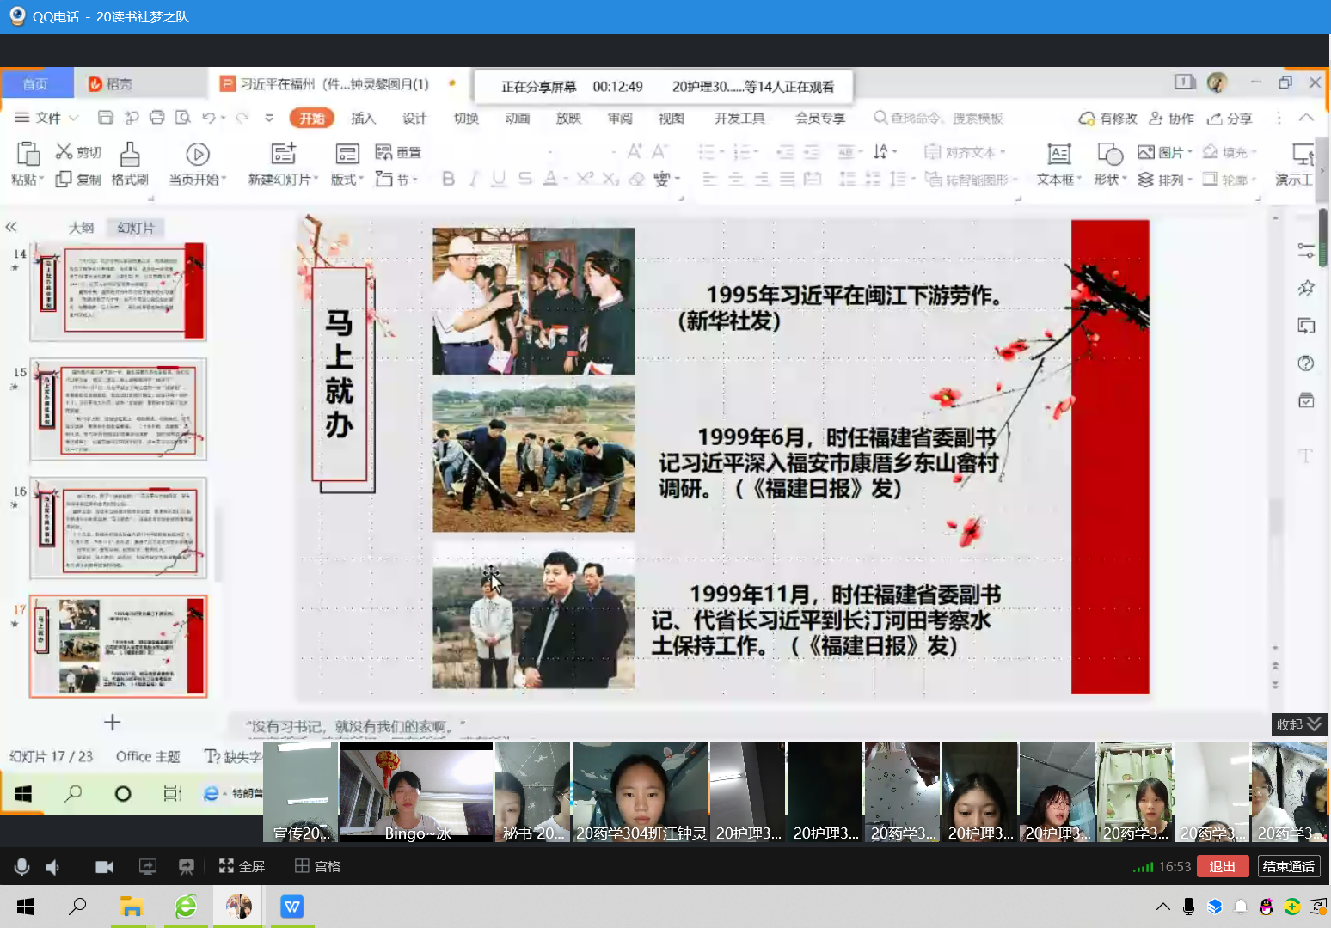
Task: Click the Paste (粘贴) clipboard icon
Action: (27, 162)
